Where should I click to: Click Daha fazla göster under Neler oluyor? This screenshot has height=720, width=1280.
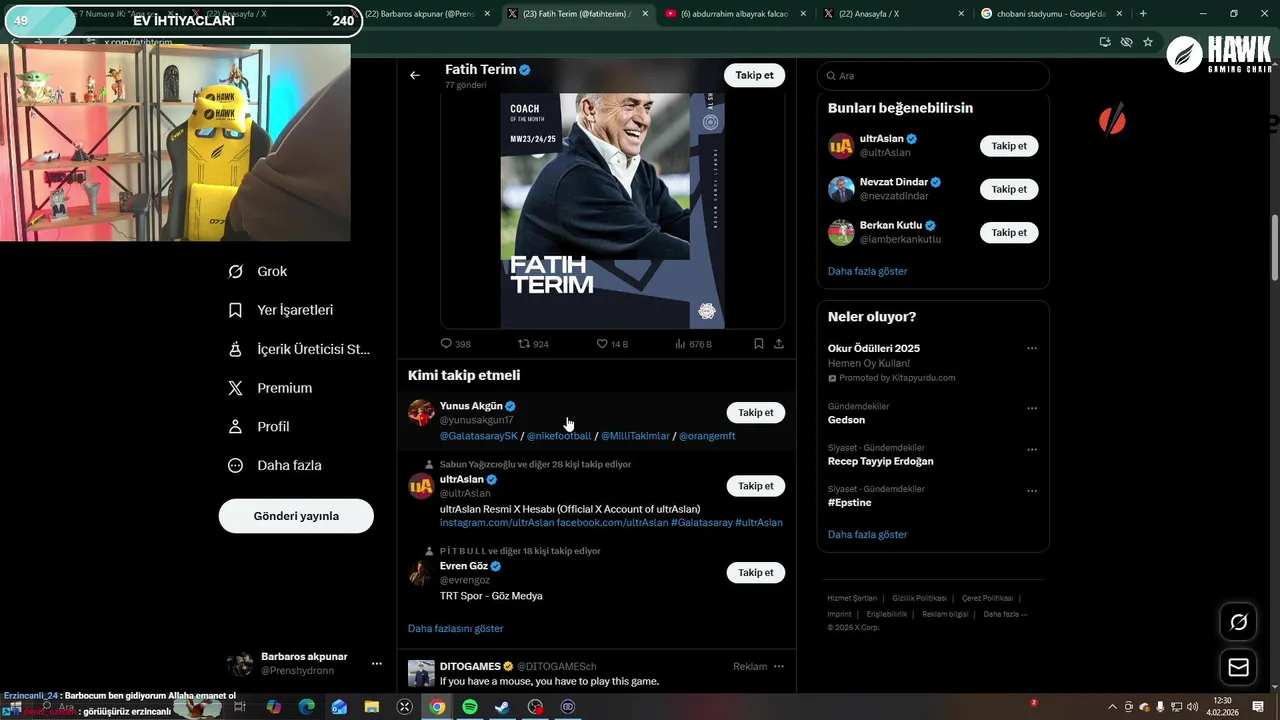tap(868, 534)
